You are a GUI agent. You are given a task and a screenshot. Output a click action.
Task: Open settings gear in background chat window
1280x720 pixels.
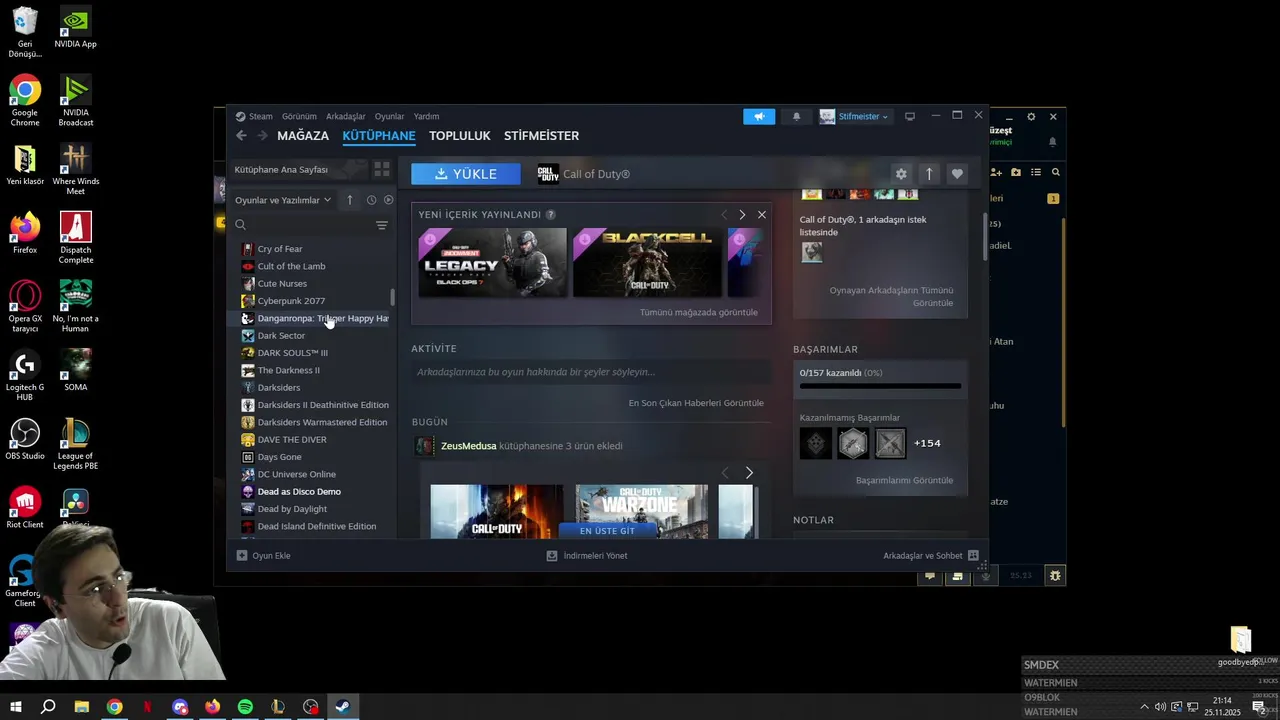(1031, 117)
